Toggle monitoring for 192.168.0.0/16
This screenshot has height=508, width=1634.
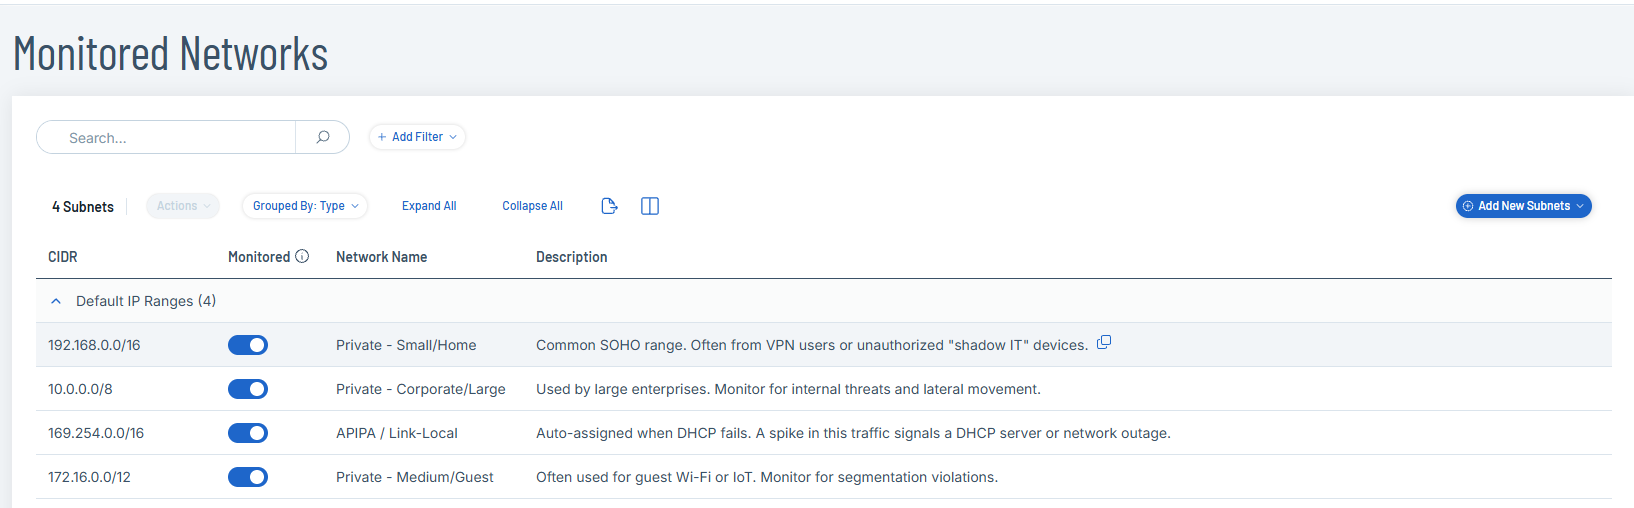[248, 345]
